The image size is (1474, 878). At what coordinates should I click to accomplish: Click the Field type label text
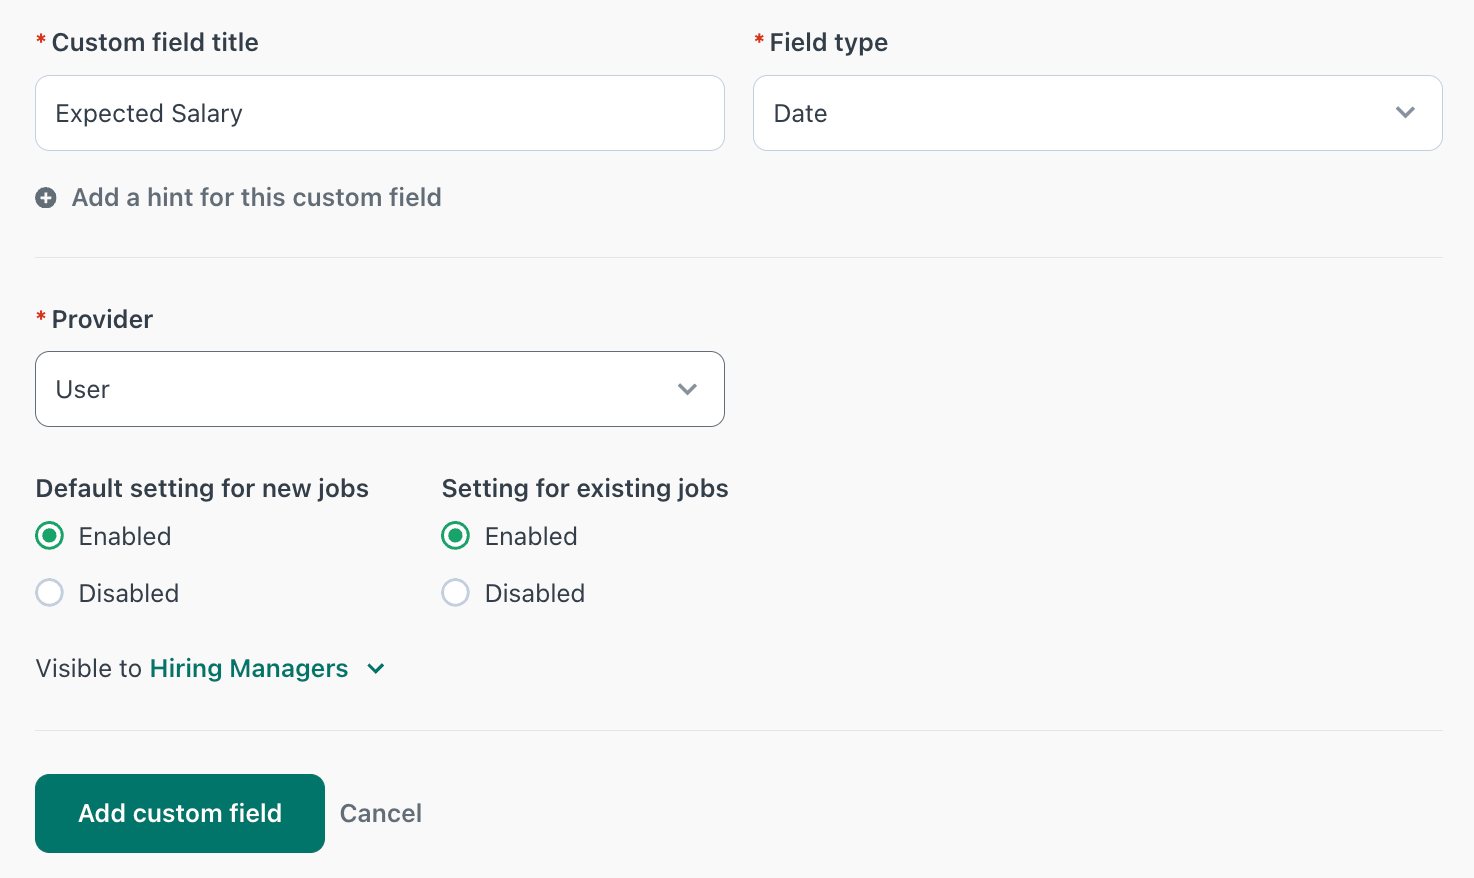[x=828, y=42]
